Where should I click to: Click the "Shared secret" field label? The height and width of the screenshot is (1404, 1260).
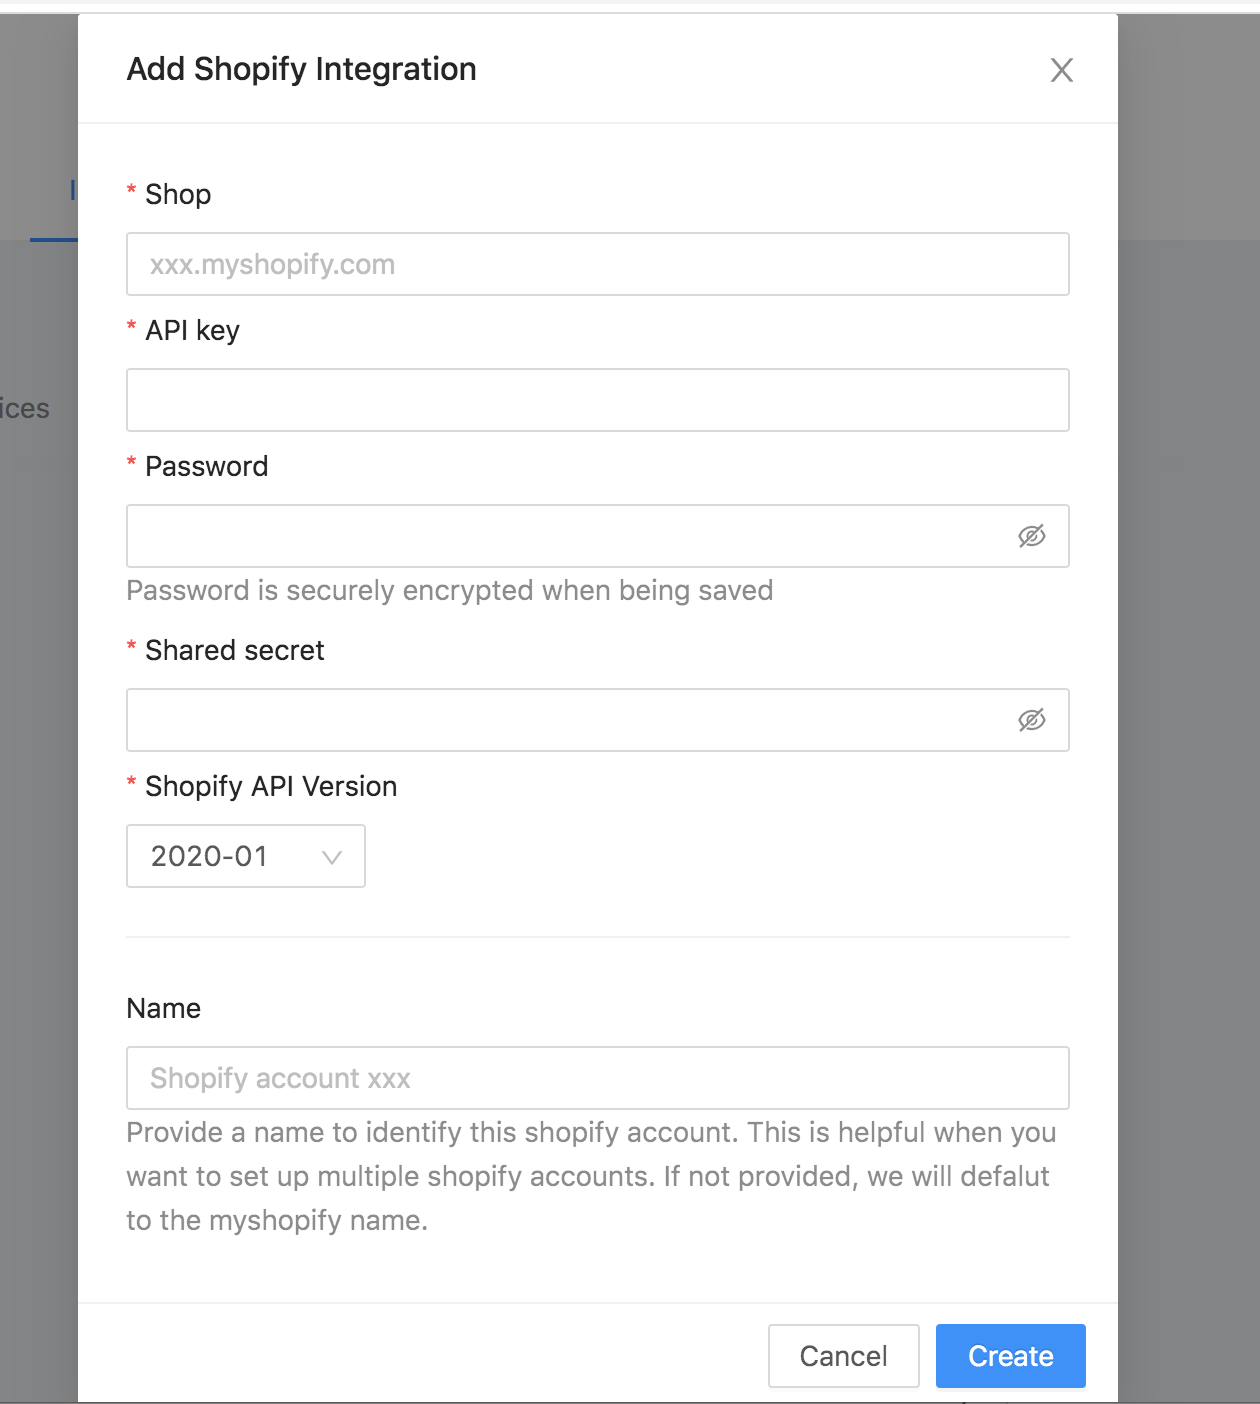point(235,650)
